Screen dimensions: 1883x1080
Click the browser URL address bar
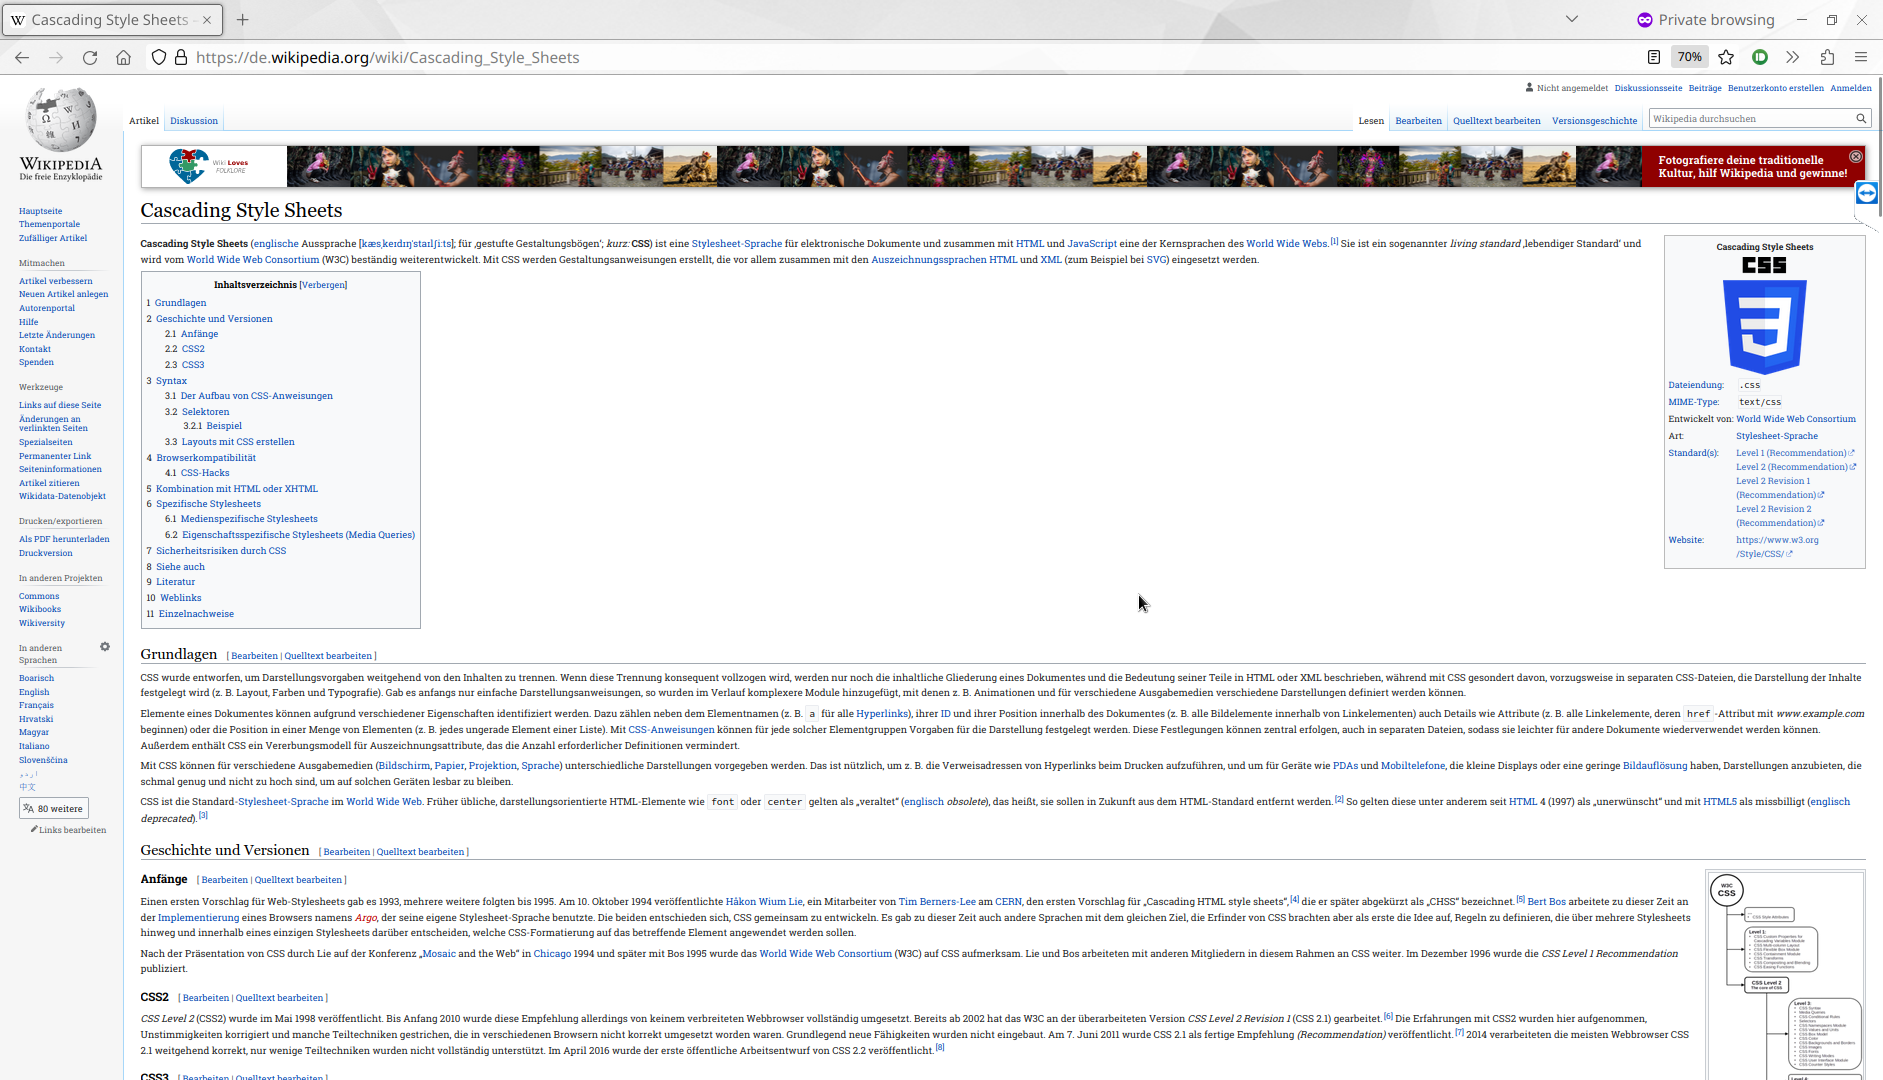click(900, 57)
